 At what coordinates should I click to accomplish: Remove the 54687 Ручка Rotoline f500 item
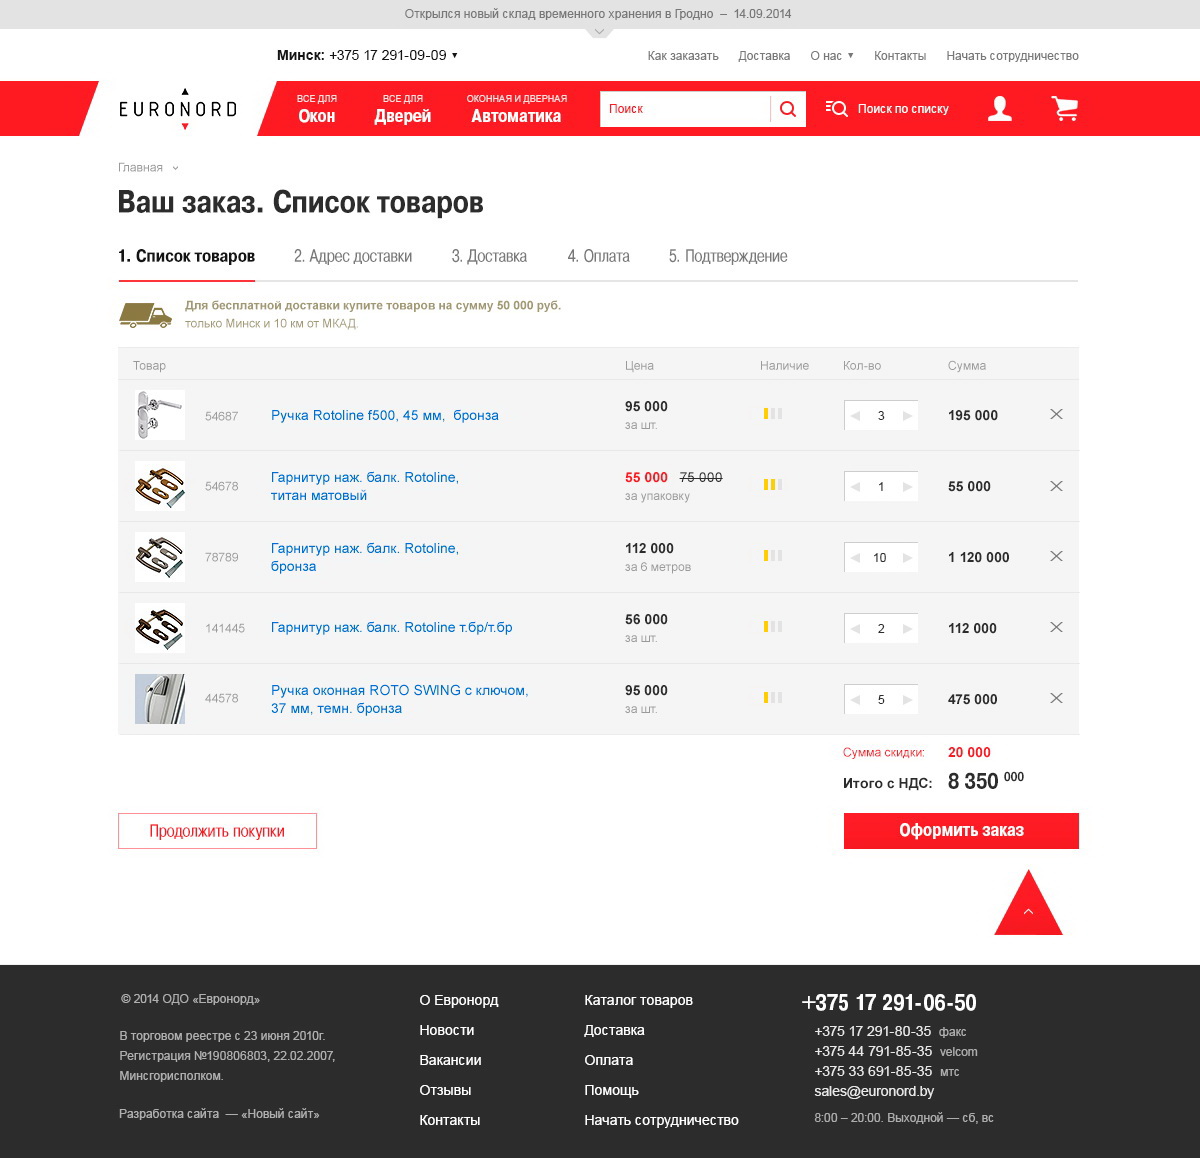[1056, 414]
